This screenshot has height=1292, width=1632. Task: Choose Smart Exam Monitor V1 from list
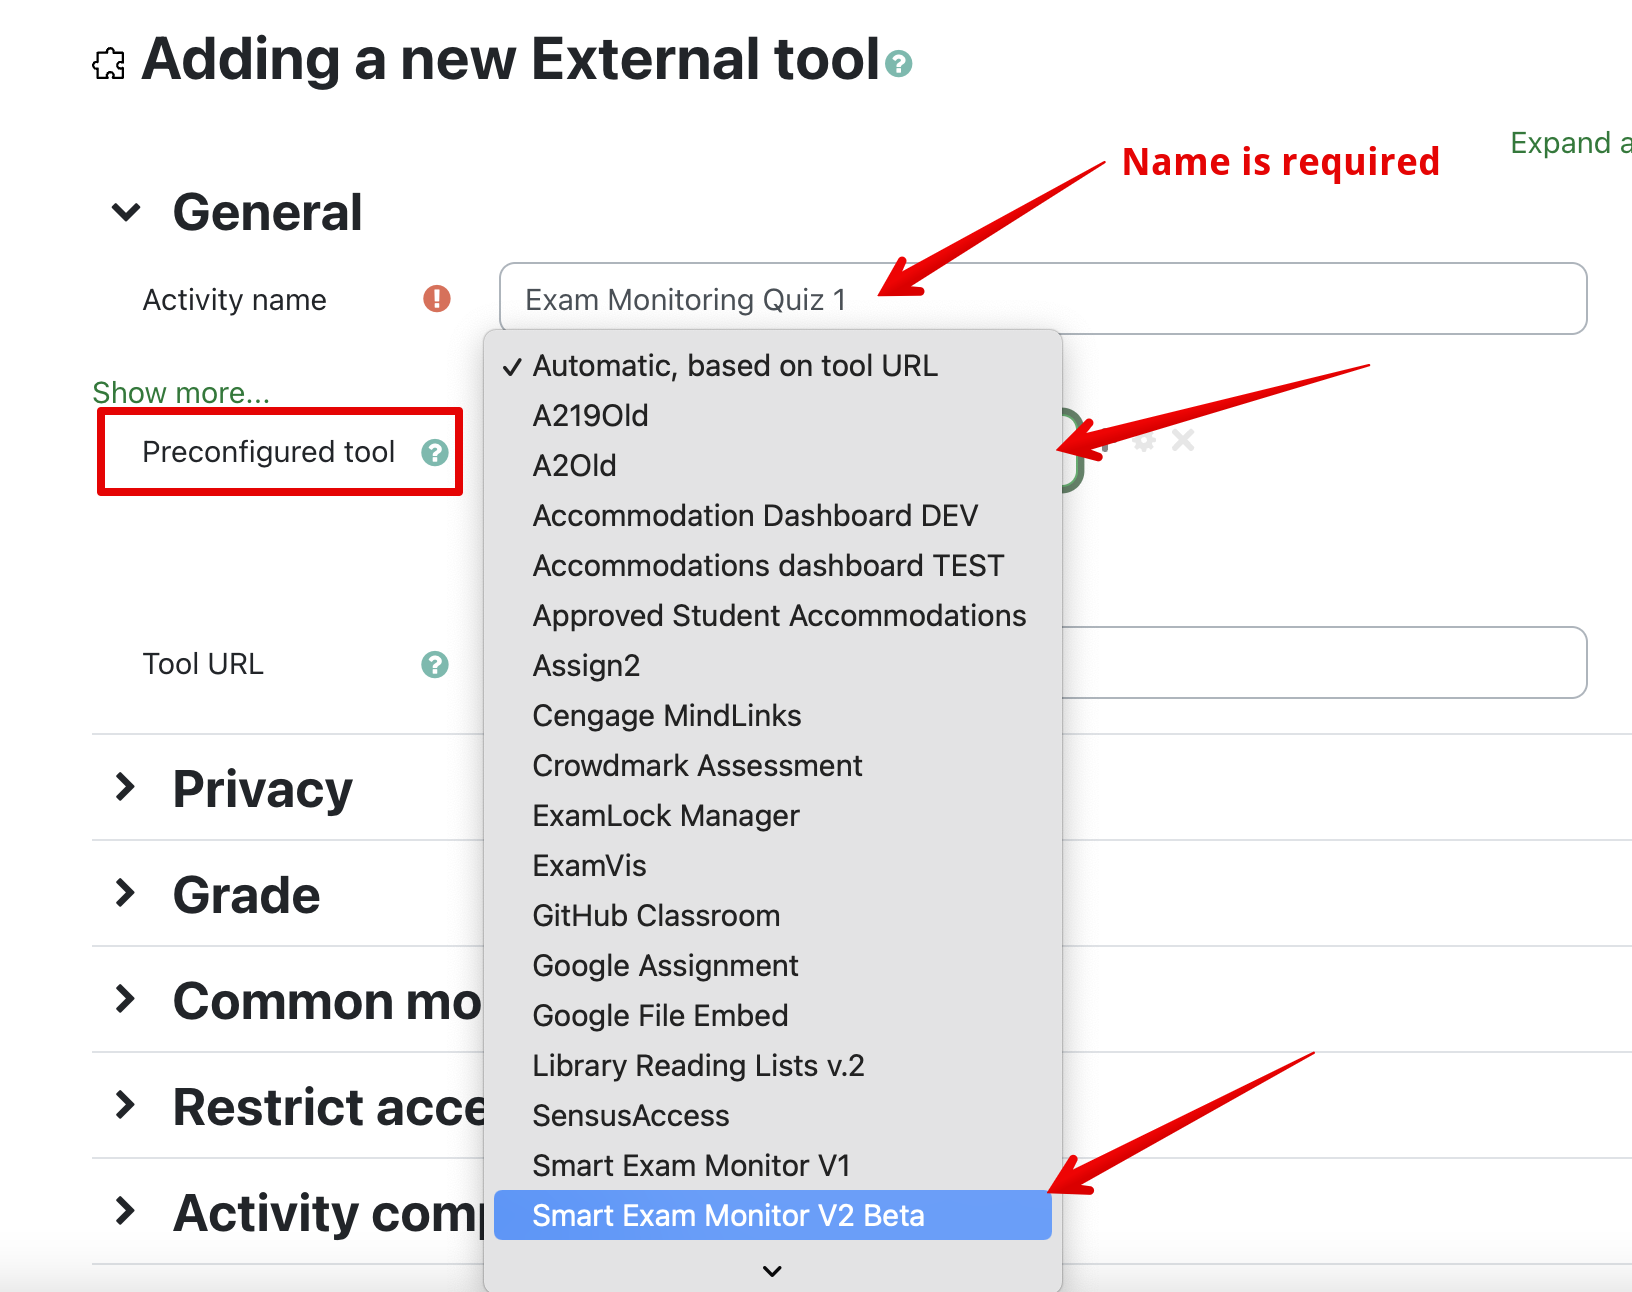pos(691,1165)
